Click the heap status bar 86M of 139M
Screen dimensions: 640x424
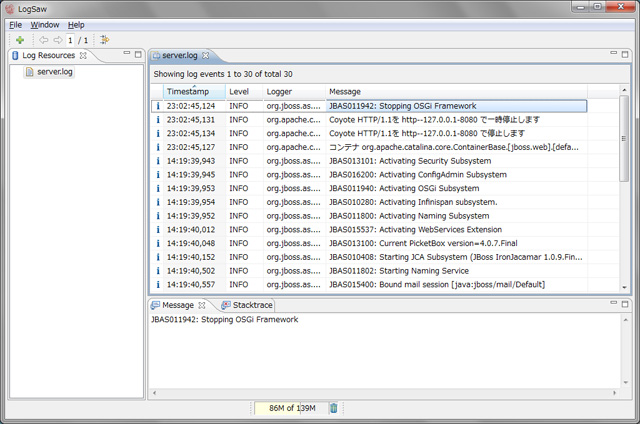pos(291,408)
